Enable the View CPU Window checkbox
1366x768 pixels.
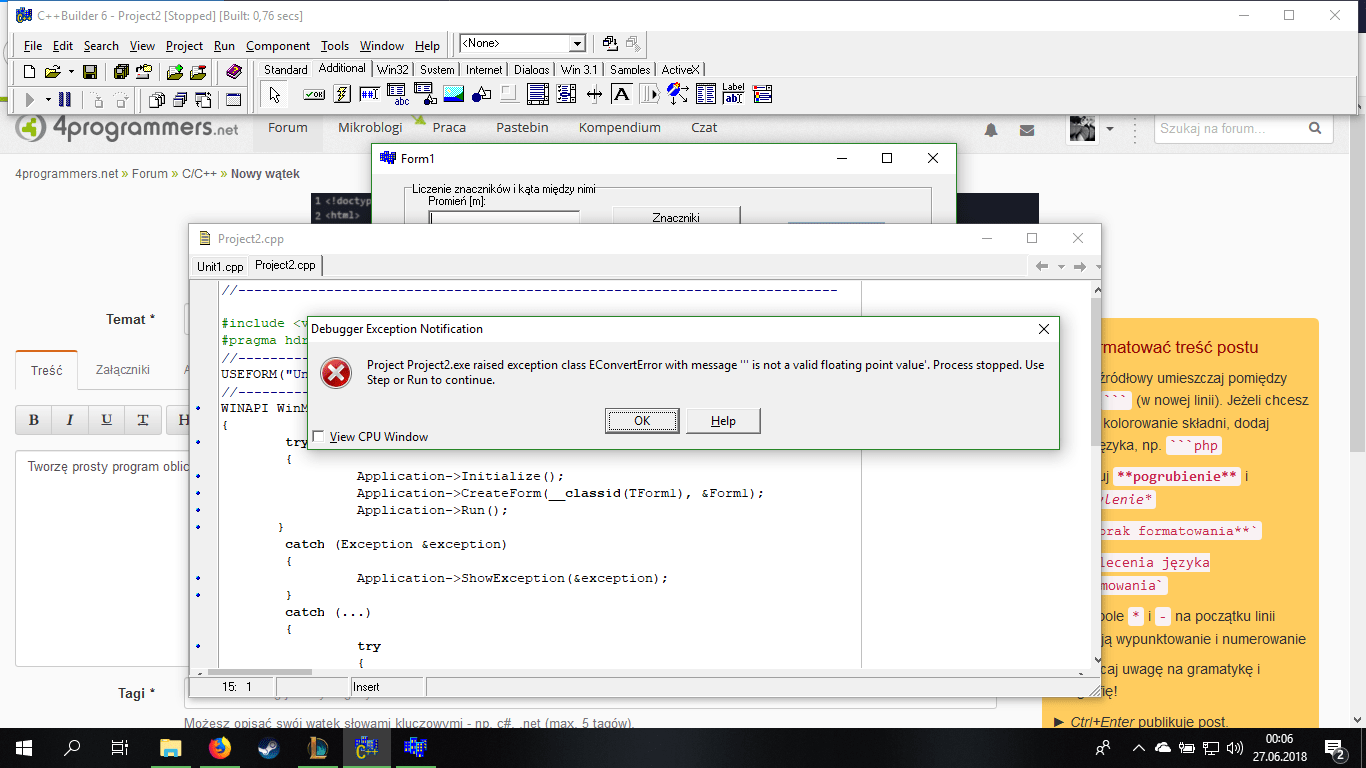click(x=318, y=437)
